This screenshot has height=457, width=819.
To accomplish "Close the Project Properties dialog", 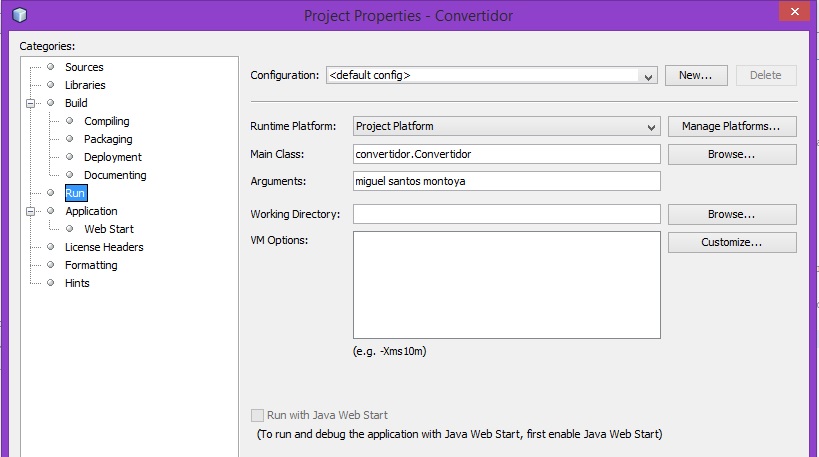I will point(794,11).
